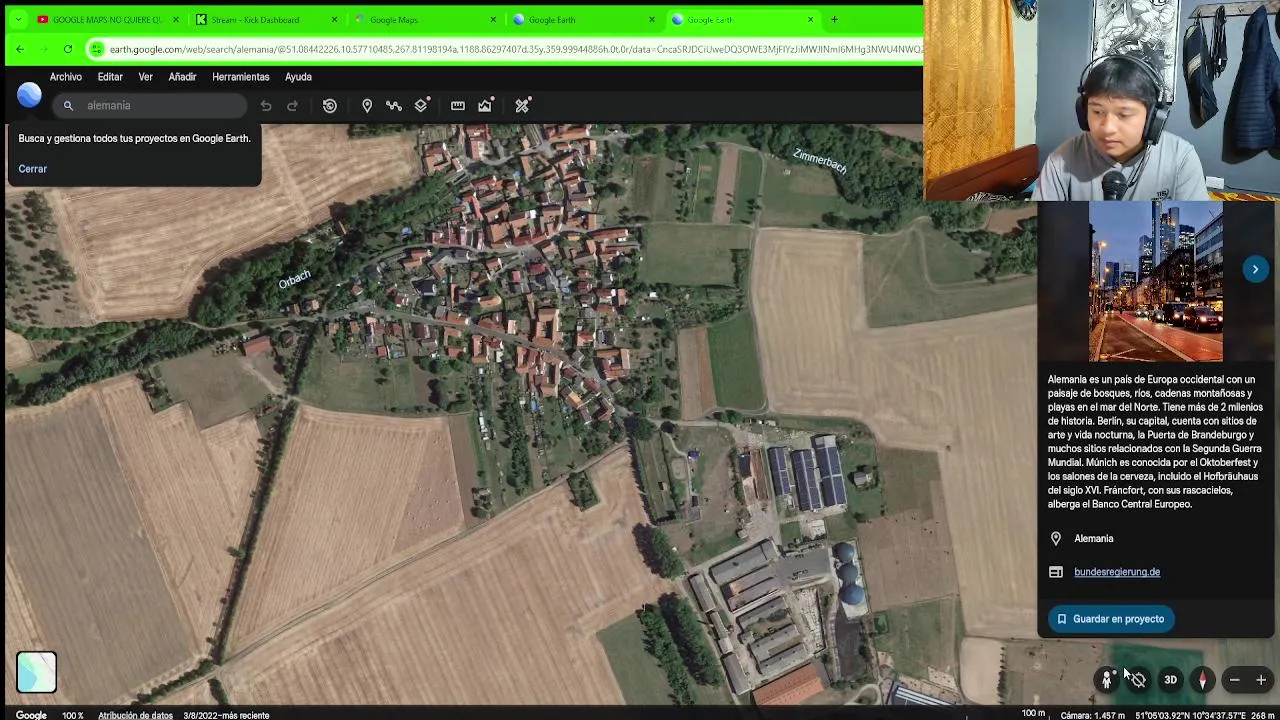Activate Street View pegman
The width and height of the screenshot is (1280, 720).
pyautogui.click(x=1106, y=680)
